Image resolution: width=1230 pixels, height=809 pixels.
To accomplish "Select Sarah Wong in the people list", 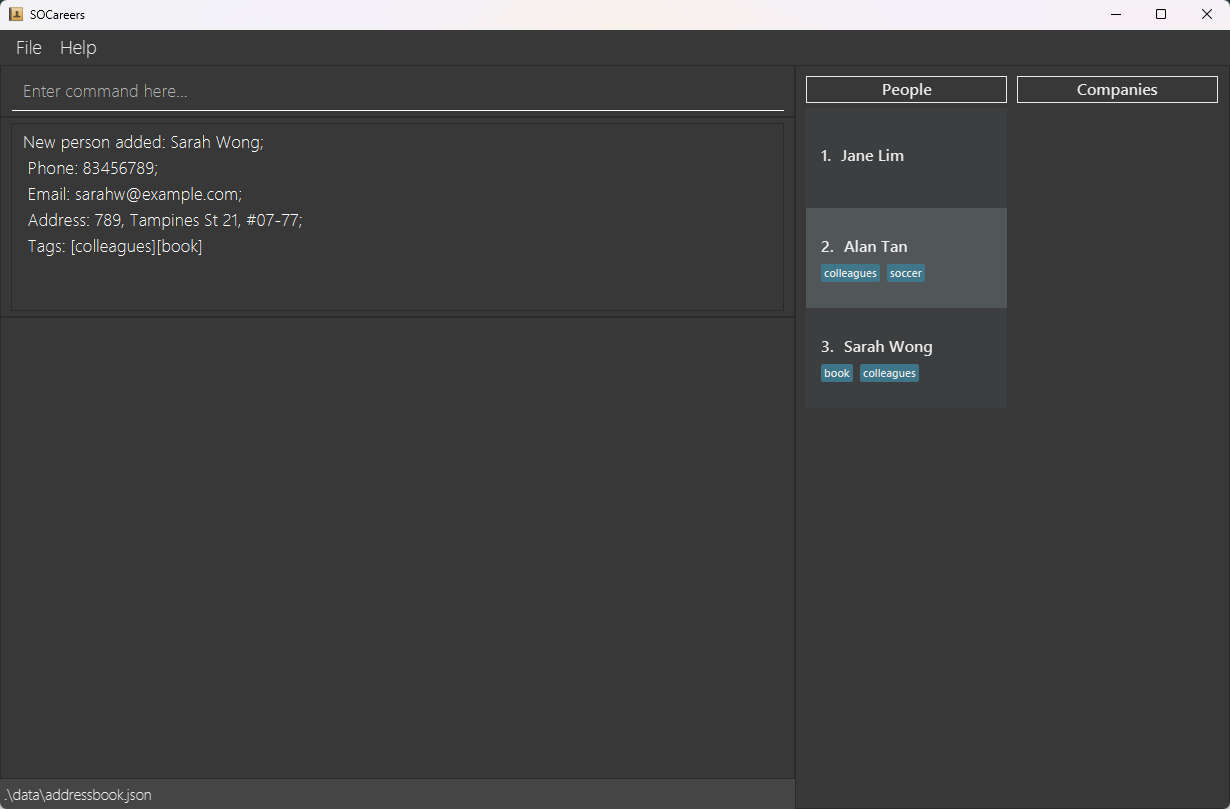I will [x=905, y=347].
